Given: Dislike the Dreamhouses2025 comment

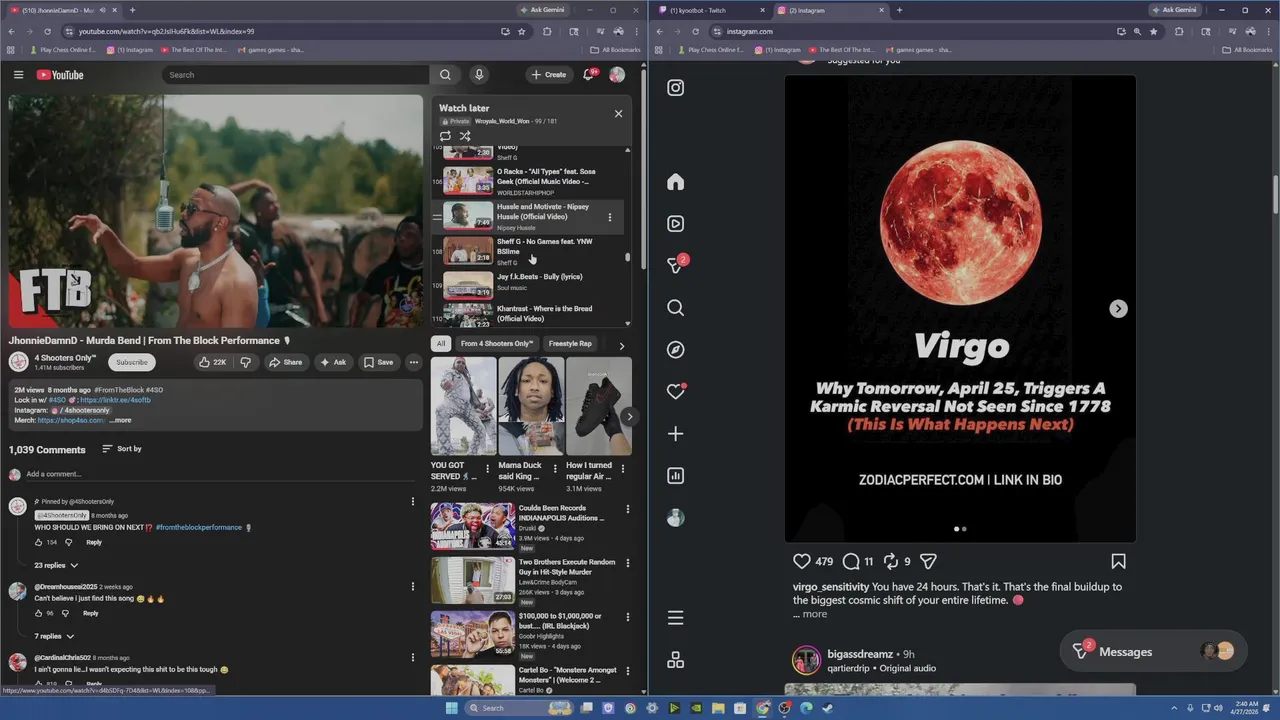Looking at the screenshot, I should pos(66,613).
